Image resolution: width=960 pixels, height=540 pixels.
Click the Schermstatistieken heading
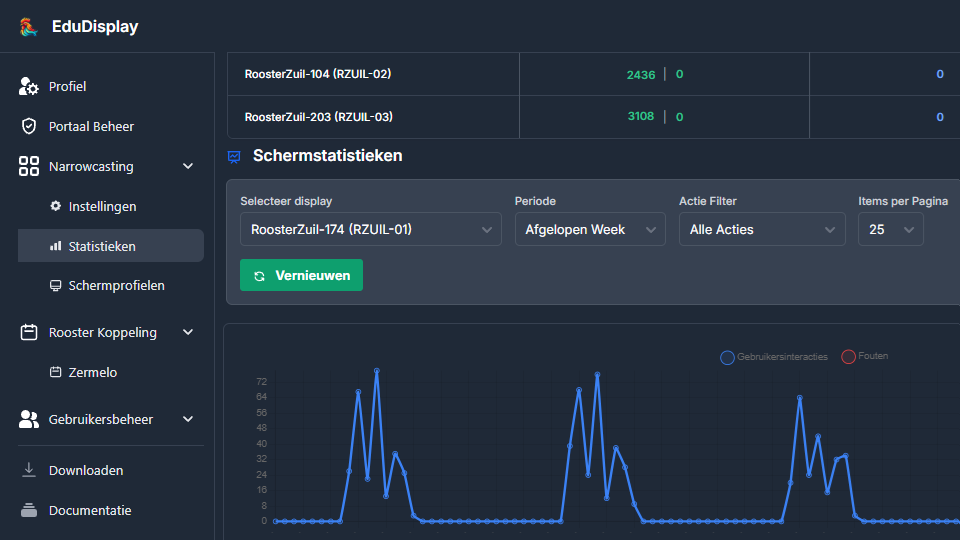(x=328, y=156)
